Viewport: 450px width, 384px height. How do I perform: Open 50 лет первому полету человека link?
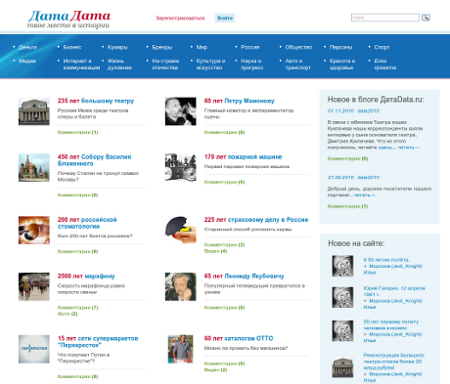[391, 325]
